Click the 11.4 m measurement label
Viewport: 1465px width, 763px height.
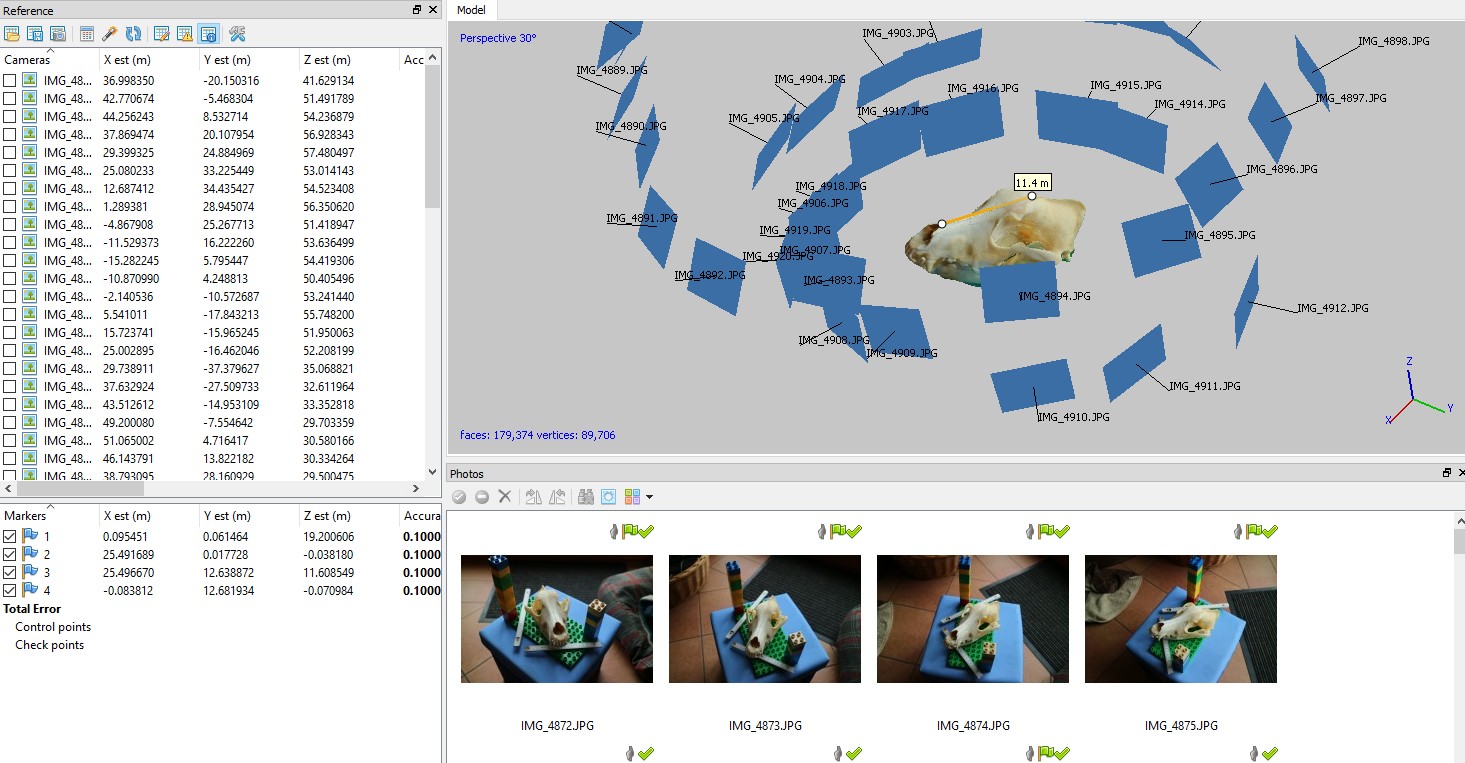pyautogui.click(x=1032, y=183)
